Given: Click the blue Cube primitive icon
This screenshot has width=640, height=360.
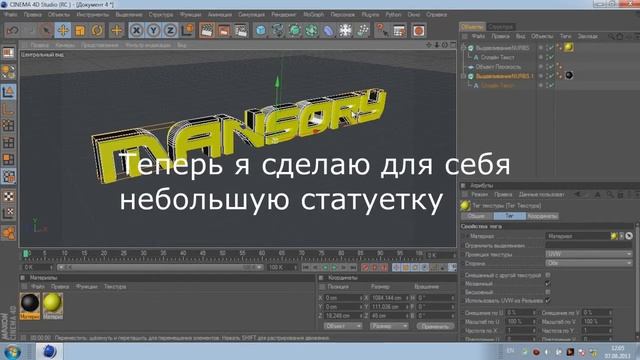Looking at the screenshot, I should [260, 30].
